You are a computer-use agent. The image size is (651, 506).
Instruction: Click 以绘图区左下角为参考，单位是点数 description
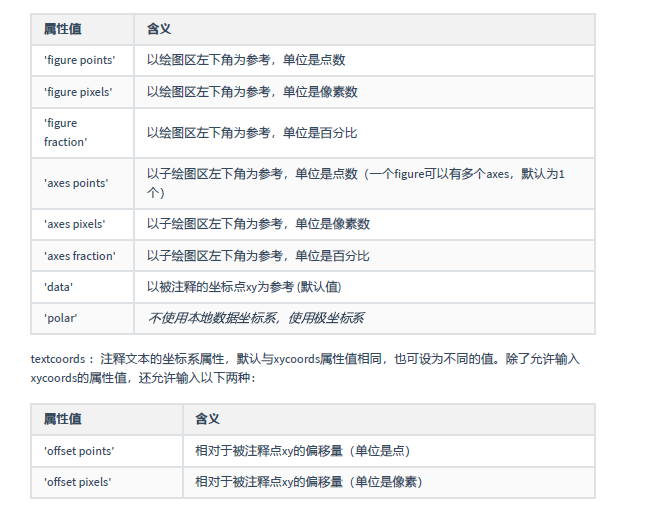pos(246,60)
